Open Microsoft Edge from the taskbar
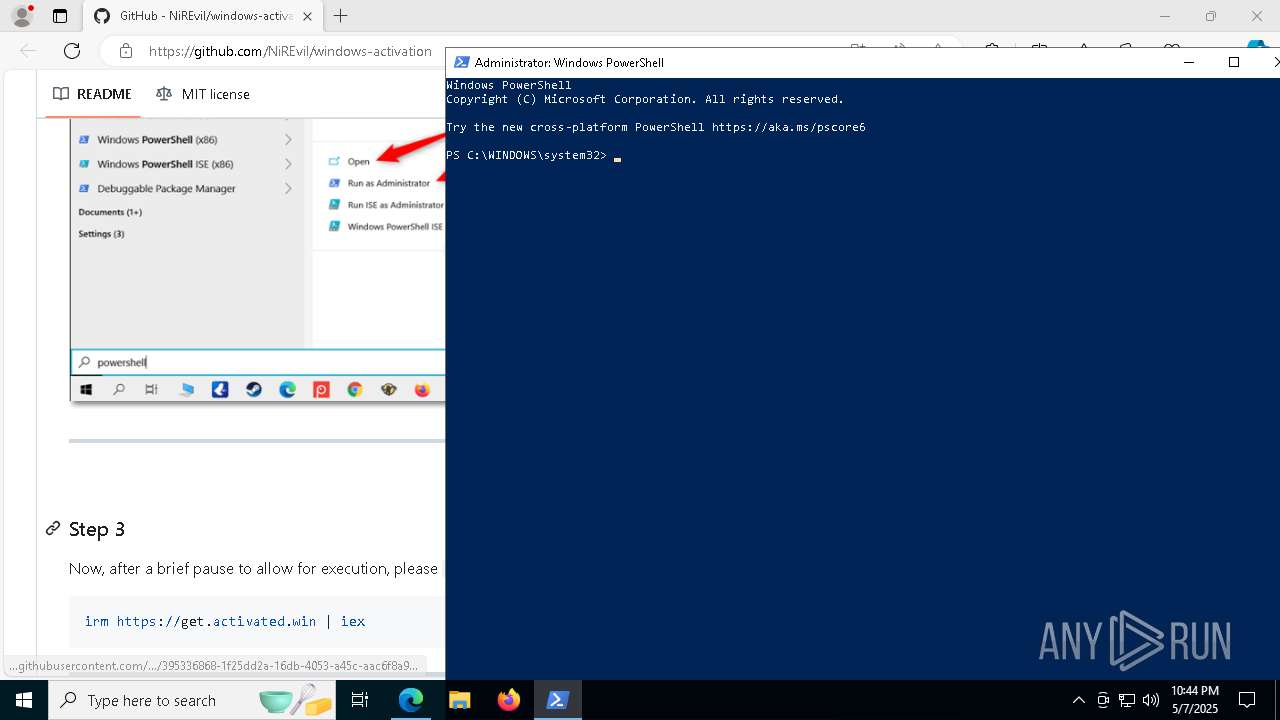Screen dimensions: 1280x720 click(x=411, y=700)
